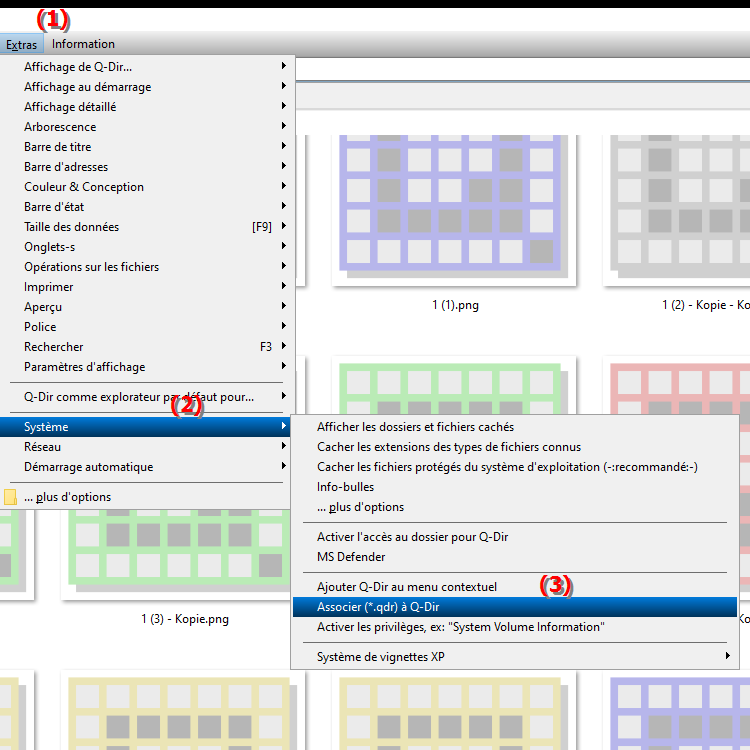Open Barre d'état submenu
The width and height of the screenshot is (750, 750).
[147, 207]
